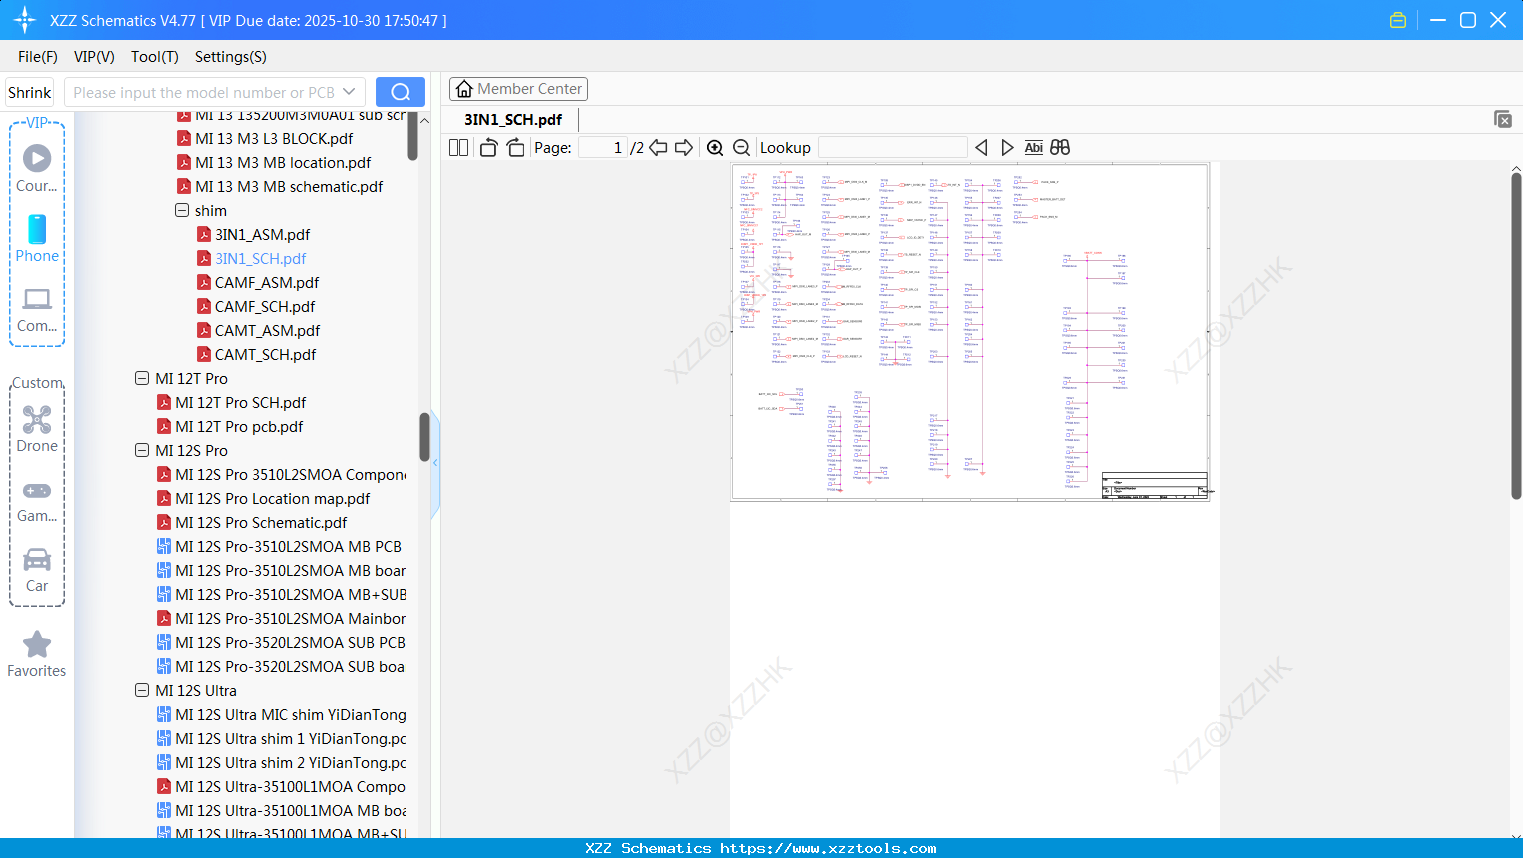The width and height of the screenshot is (1523, 858).
Task: Open the Courses section in the sidebar
Action: (37, 168)
